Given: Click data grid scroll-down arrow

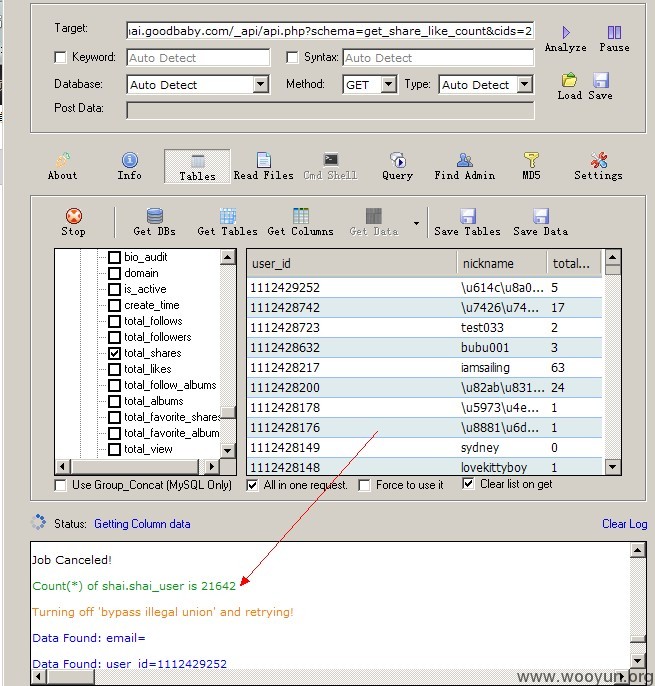Looking at the screenshot, I should [x=613, y=467].
